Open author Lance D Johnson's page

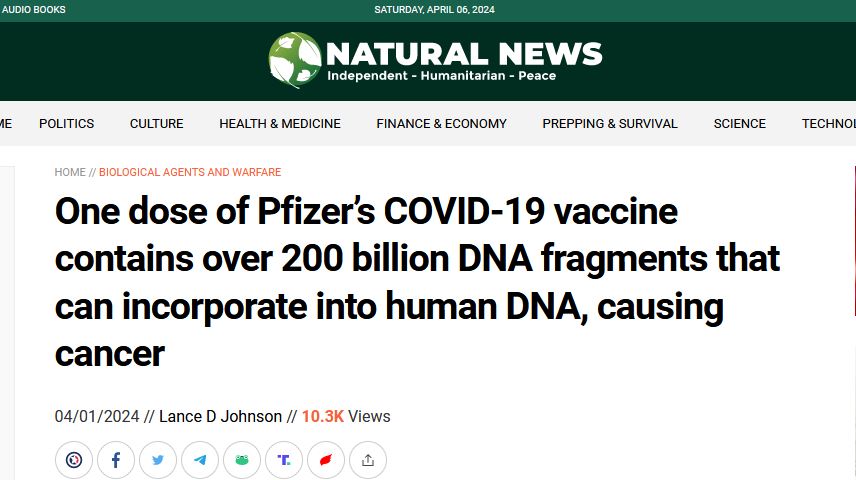tap(220, 416)
